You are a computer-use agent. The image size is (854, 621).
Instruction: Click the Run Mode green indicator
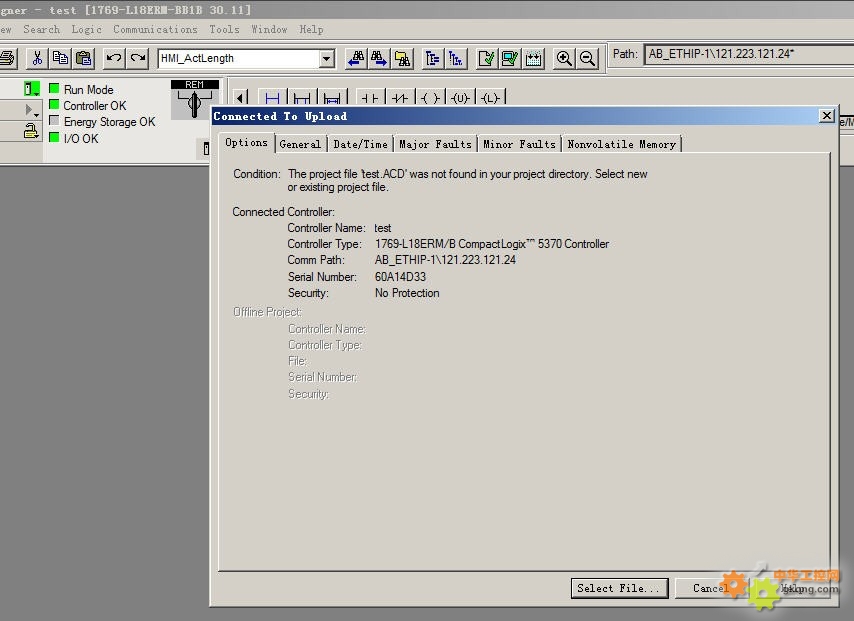(54, 88)
